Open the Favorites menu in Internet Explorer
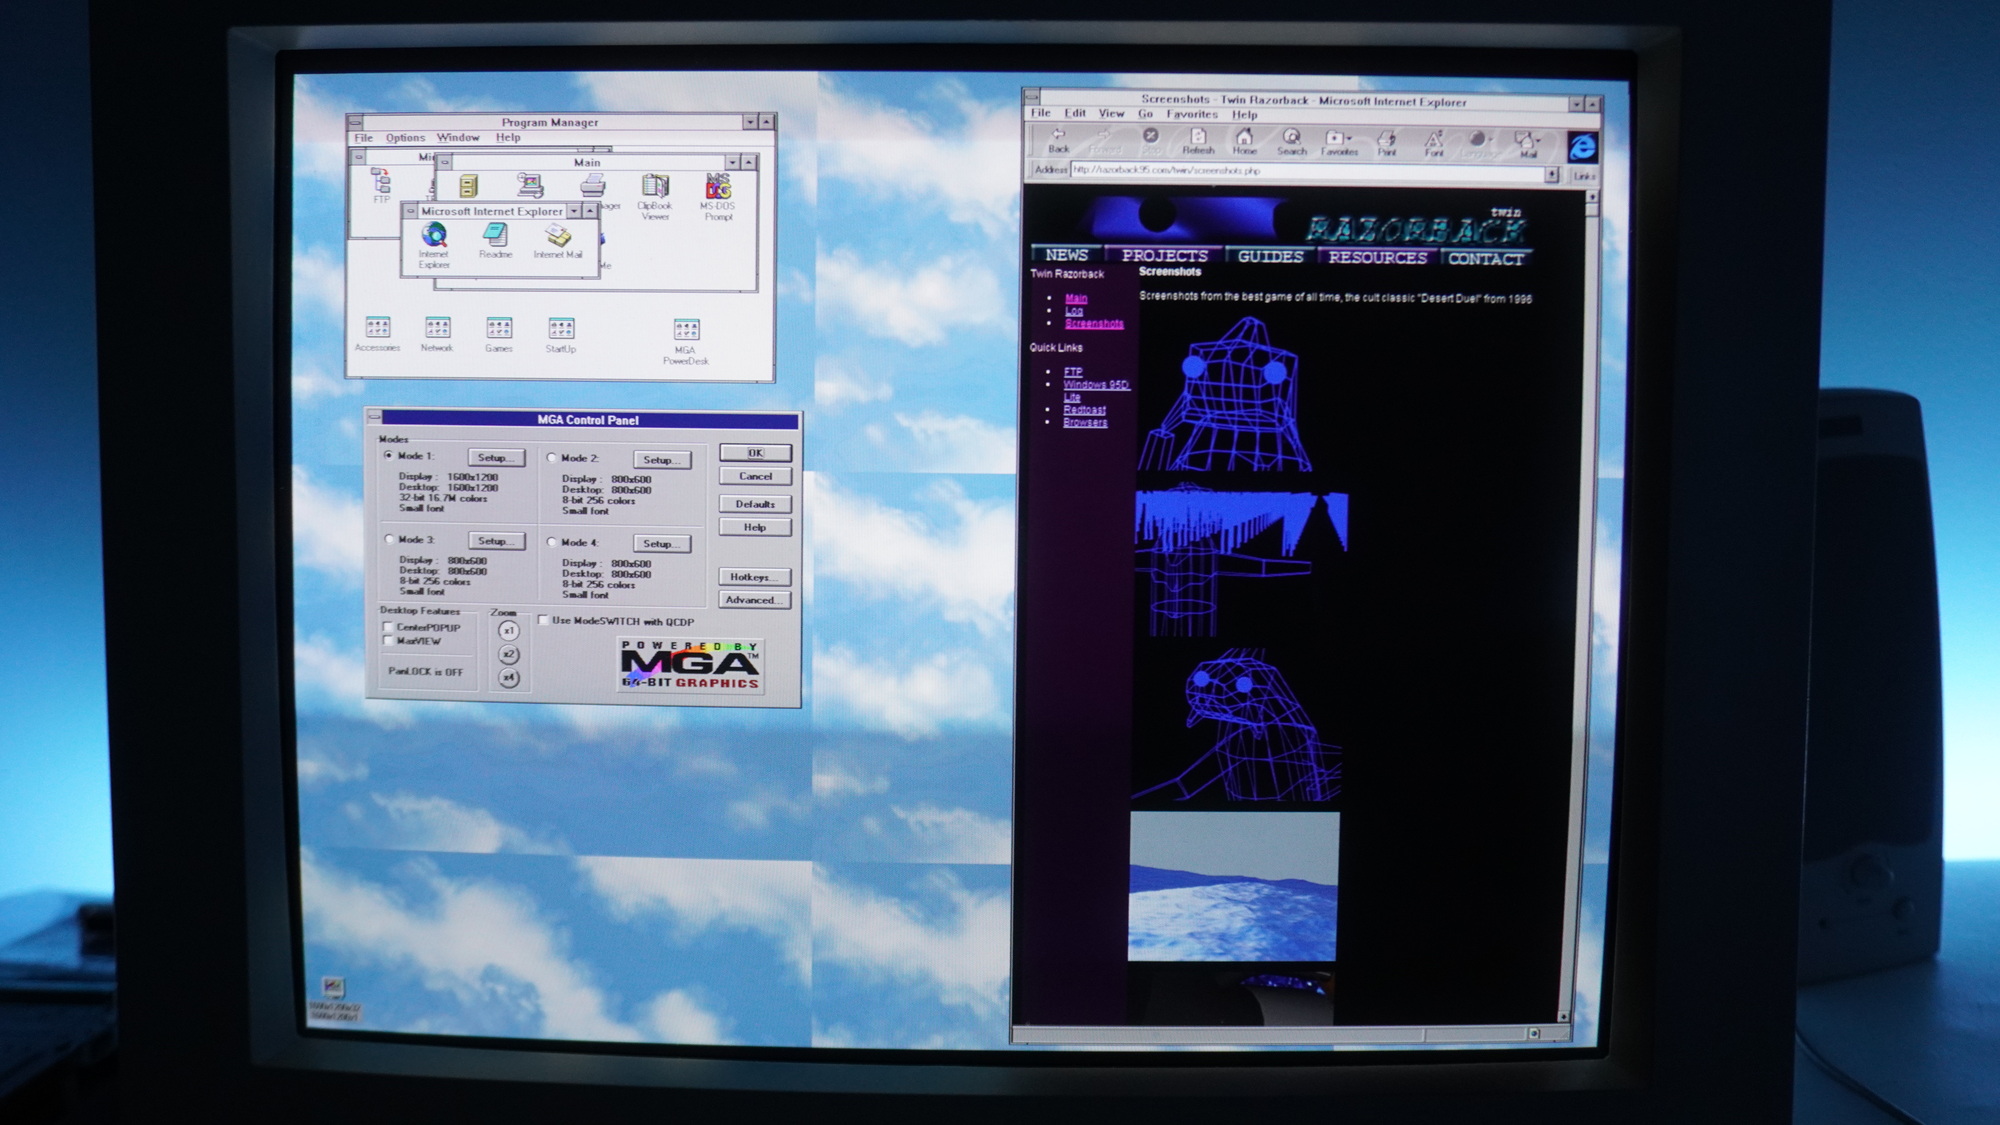 coord(1192,114)
